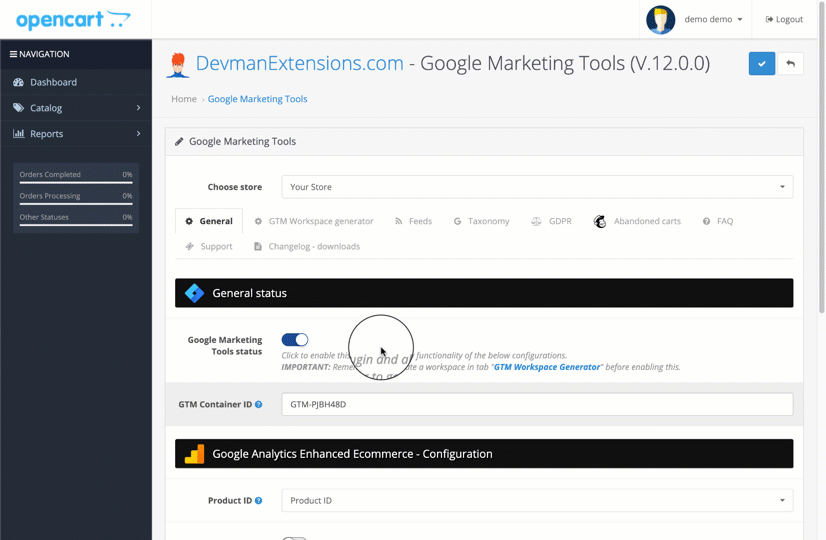Click the Google Tag Manager diamond icon
This screenshot has height=540, width=826.
194,293
